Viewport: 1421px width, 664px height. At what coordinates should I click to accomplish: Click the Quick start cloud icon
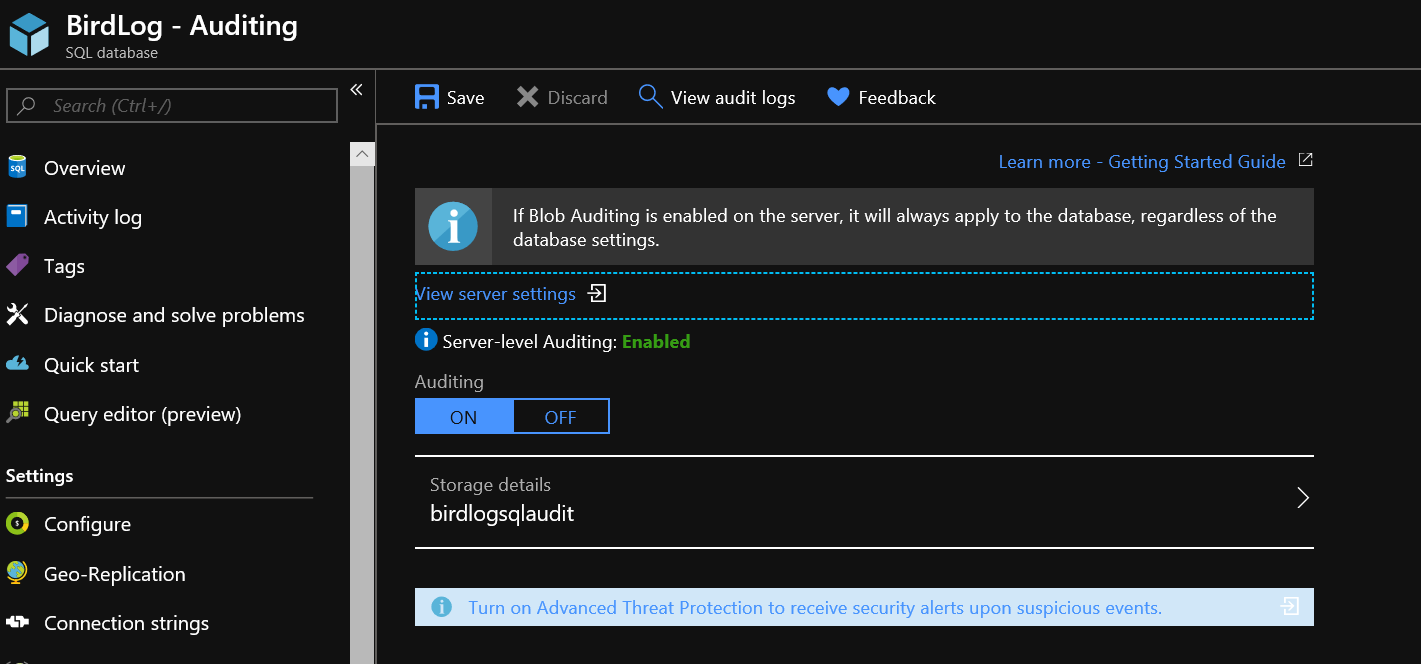click(17, 365)
